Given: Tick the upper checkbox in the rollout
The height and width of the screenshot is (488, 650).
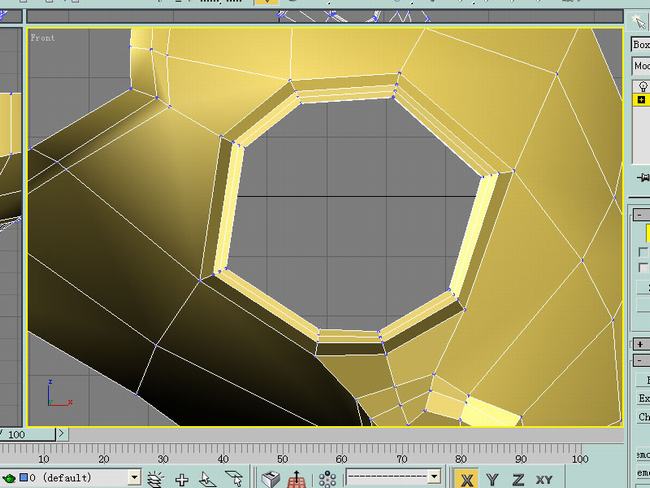Looking at the screenshot, I should [643, 252].
